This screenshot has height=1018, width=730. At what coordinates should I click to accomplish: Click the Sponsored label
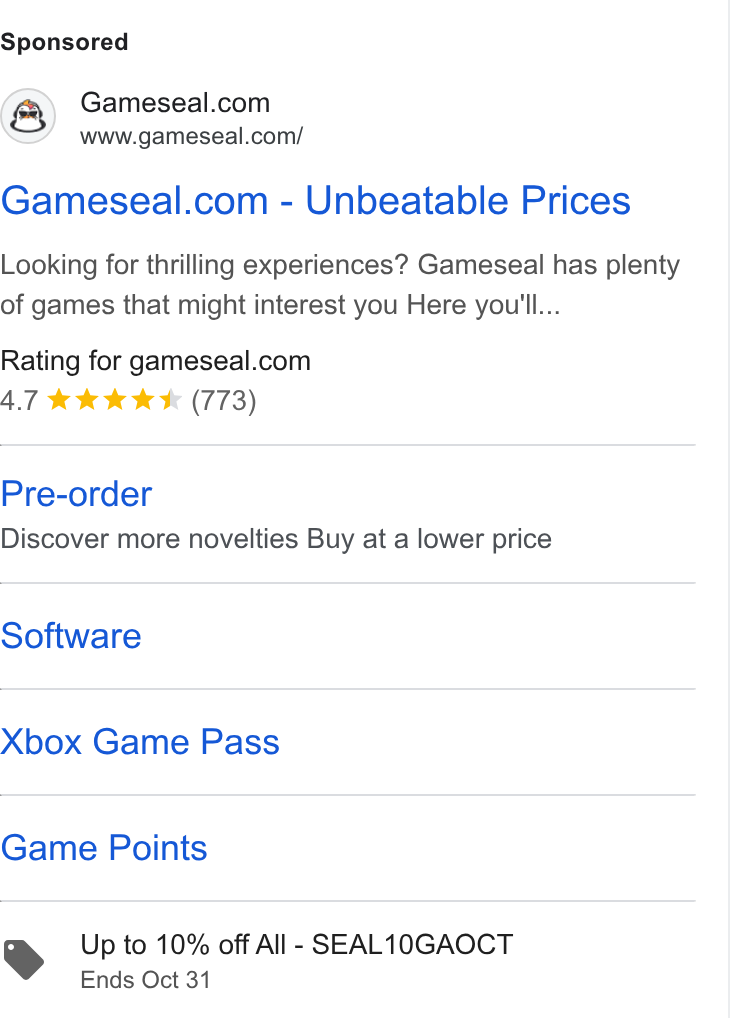tap(64, 42)
